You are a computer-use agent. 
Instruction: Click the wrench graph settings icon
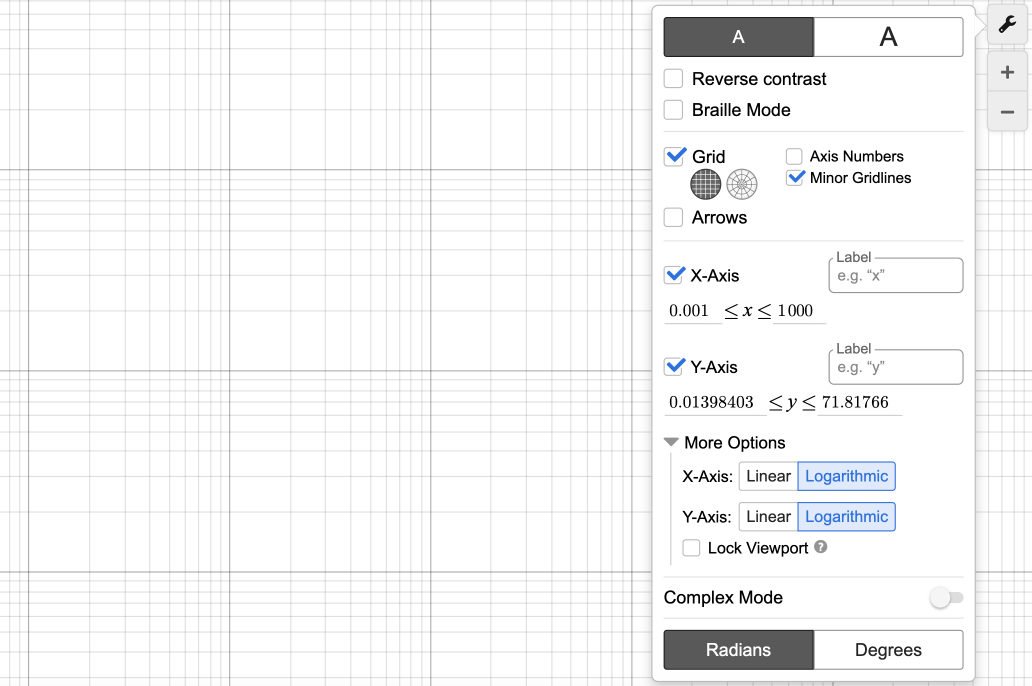(x=1007, y=25)
